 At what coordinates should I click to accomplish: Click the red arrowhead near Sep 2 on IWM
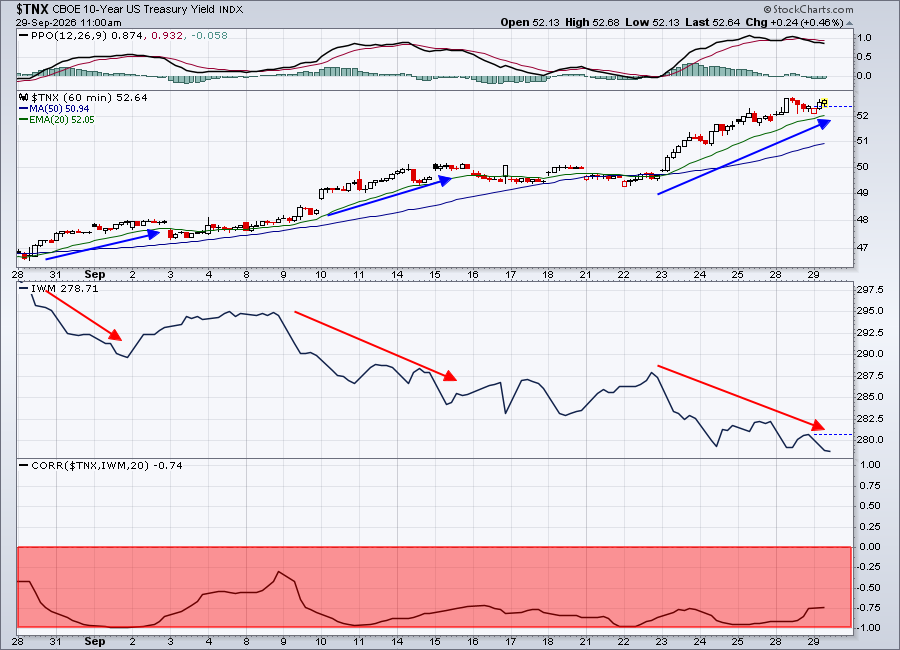[x=115, y=335]
